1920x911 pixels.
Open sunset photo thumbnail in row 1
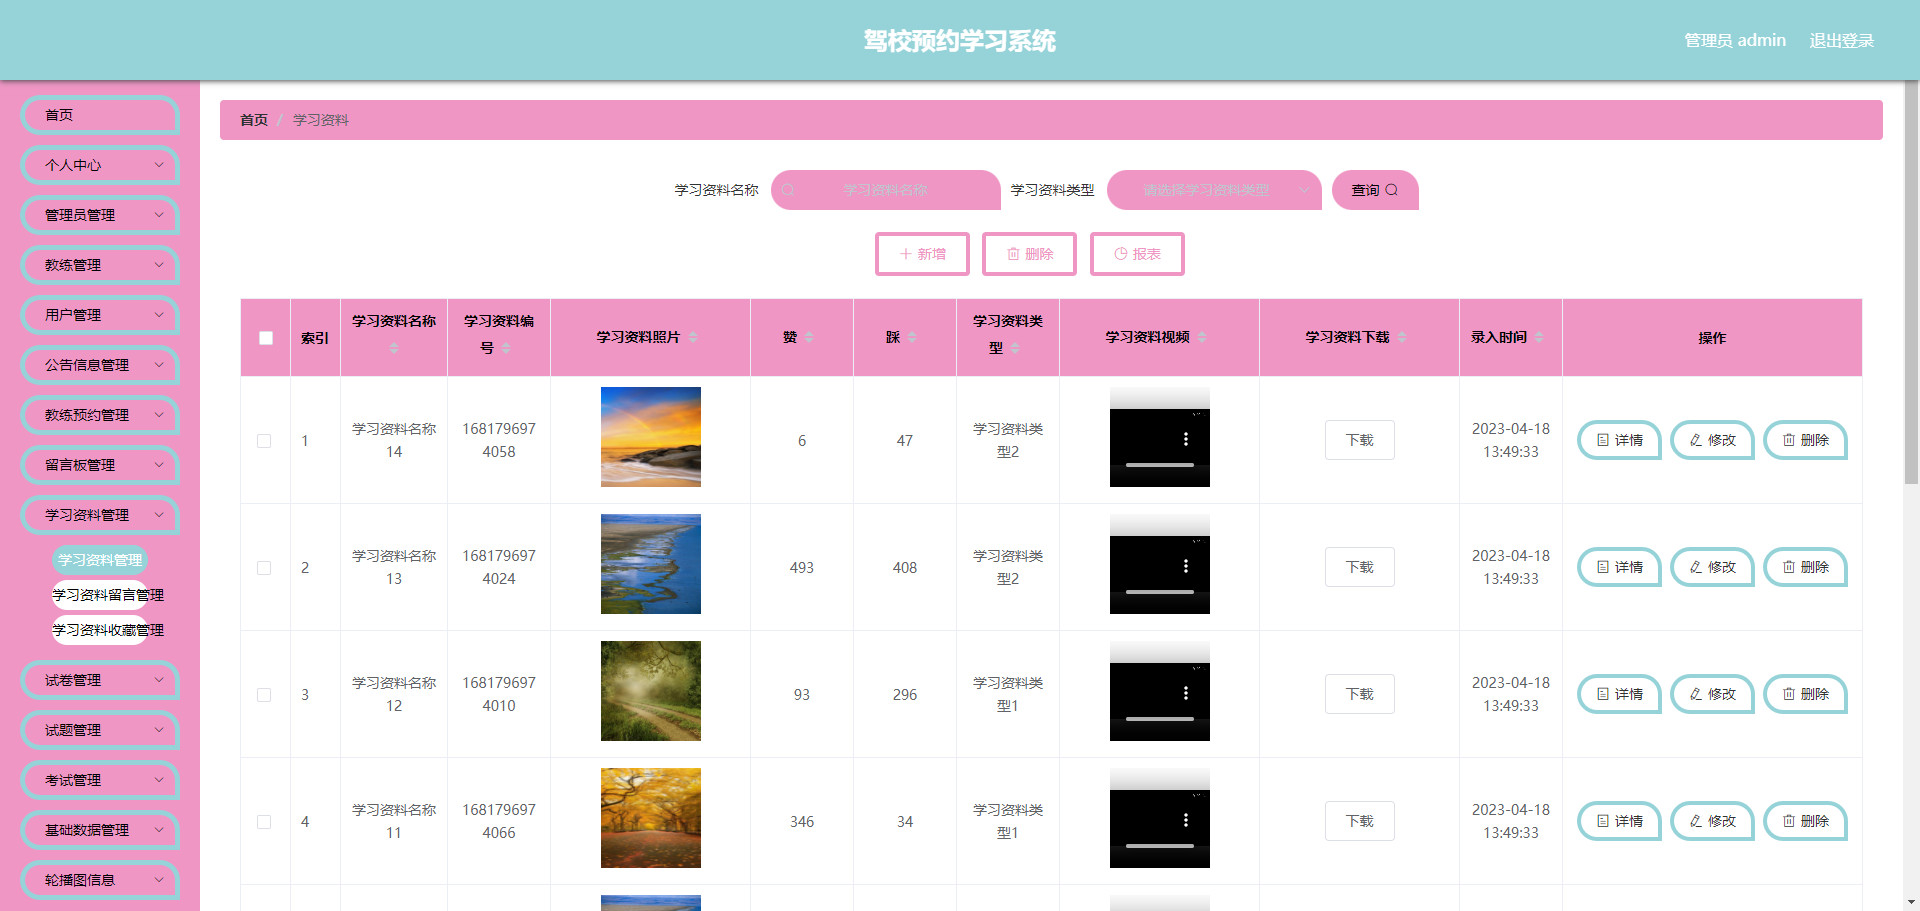(651, 437)
